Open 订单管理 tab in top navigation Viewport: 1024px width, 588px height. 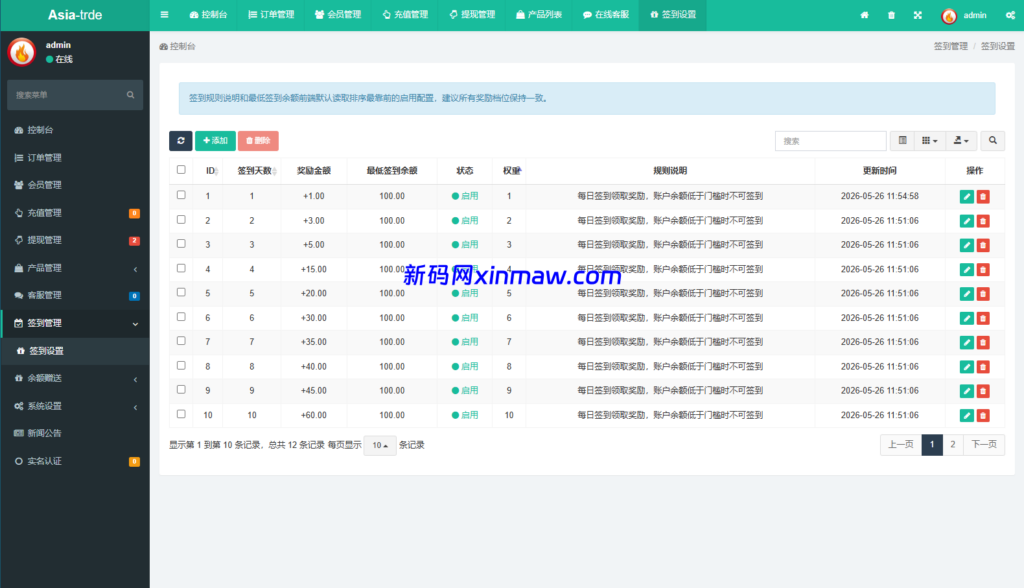pos(271,14)
